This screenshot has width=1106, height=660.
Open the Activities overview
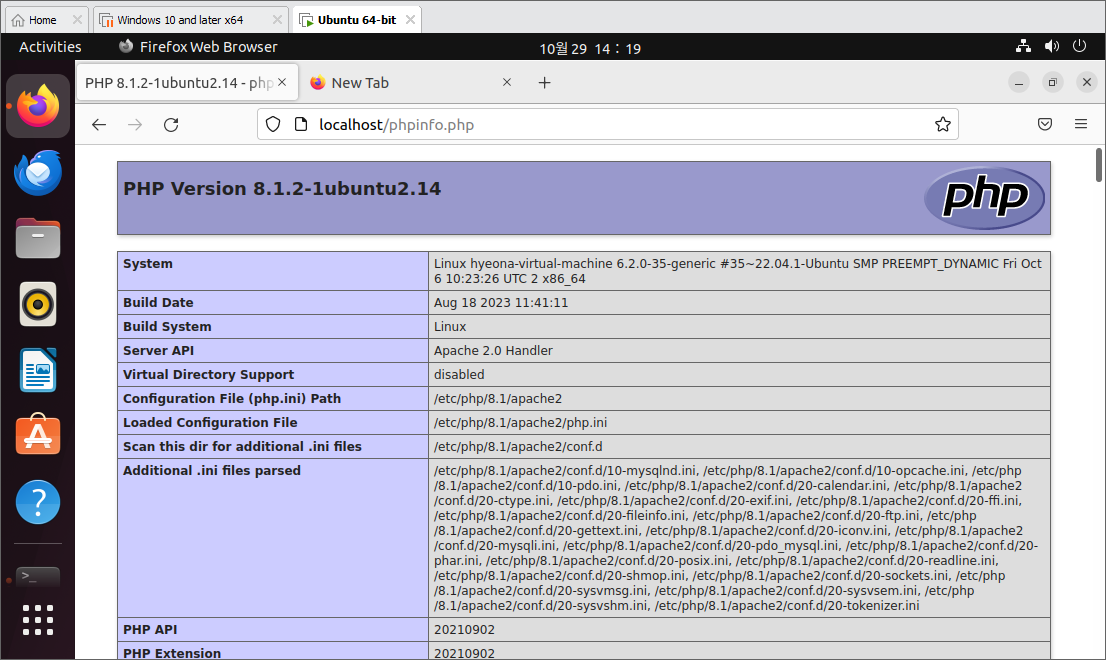click(50, 47)
